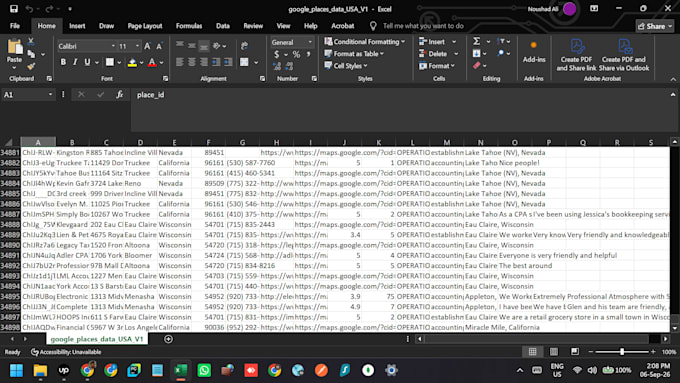The image size is (680, 383).
Task: Switch to the Data tab
Action: pos(223,26)
